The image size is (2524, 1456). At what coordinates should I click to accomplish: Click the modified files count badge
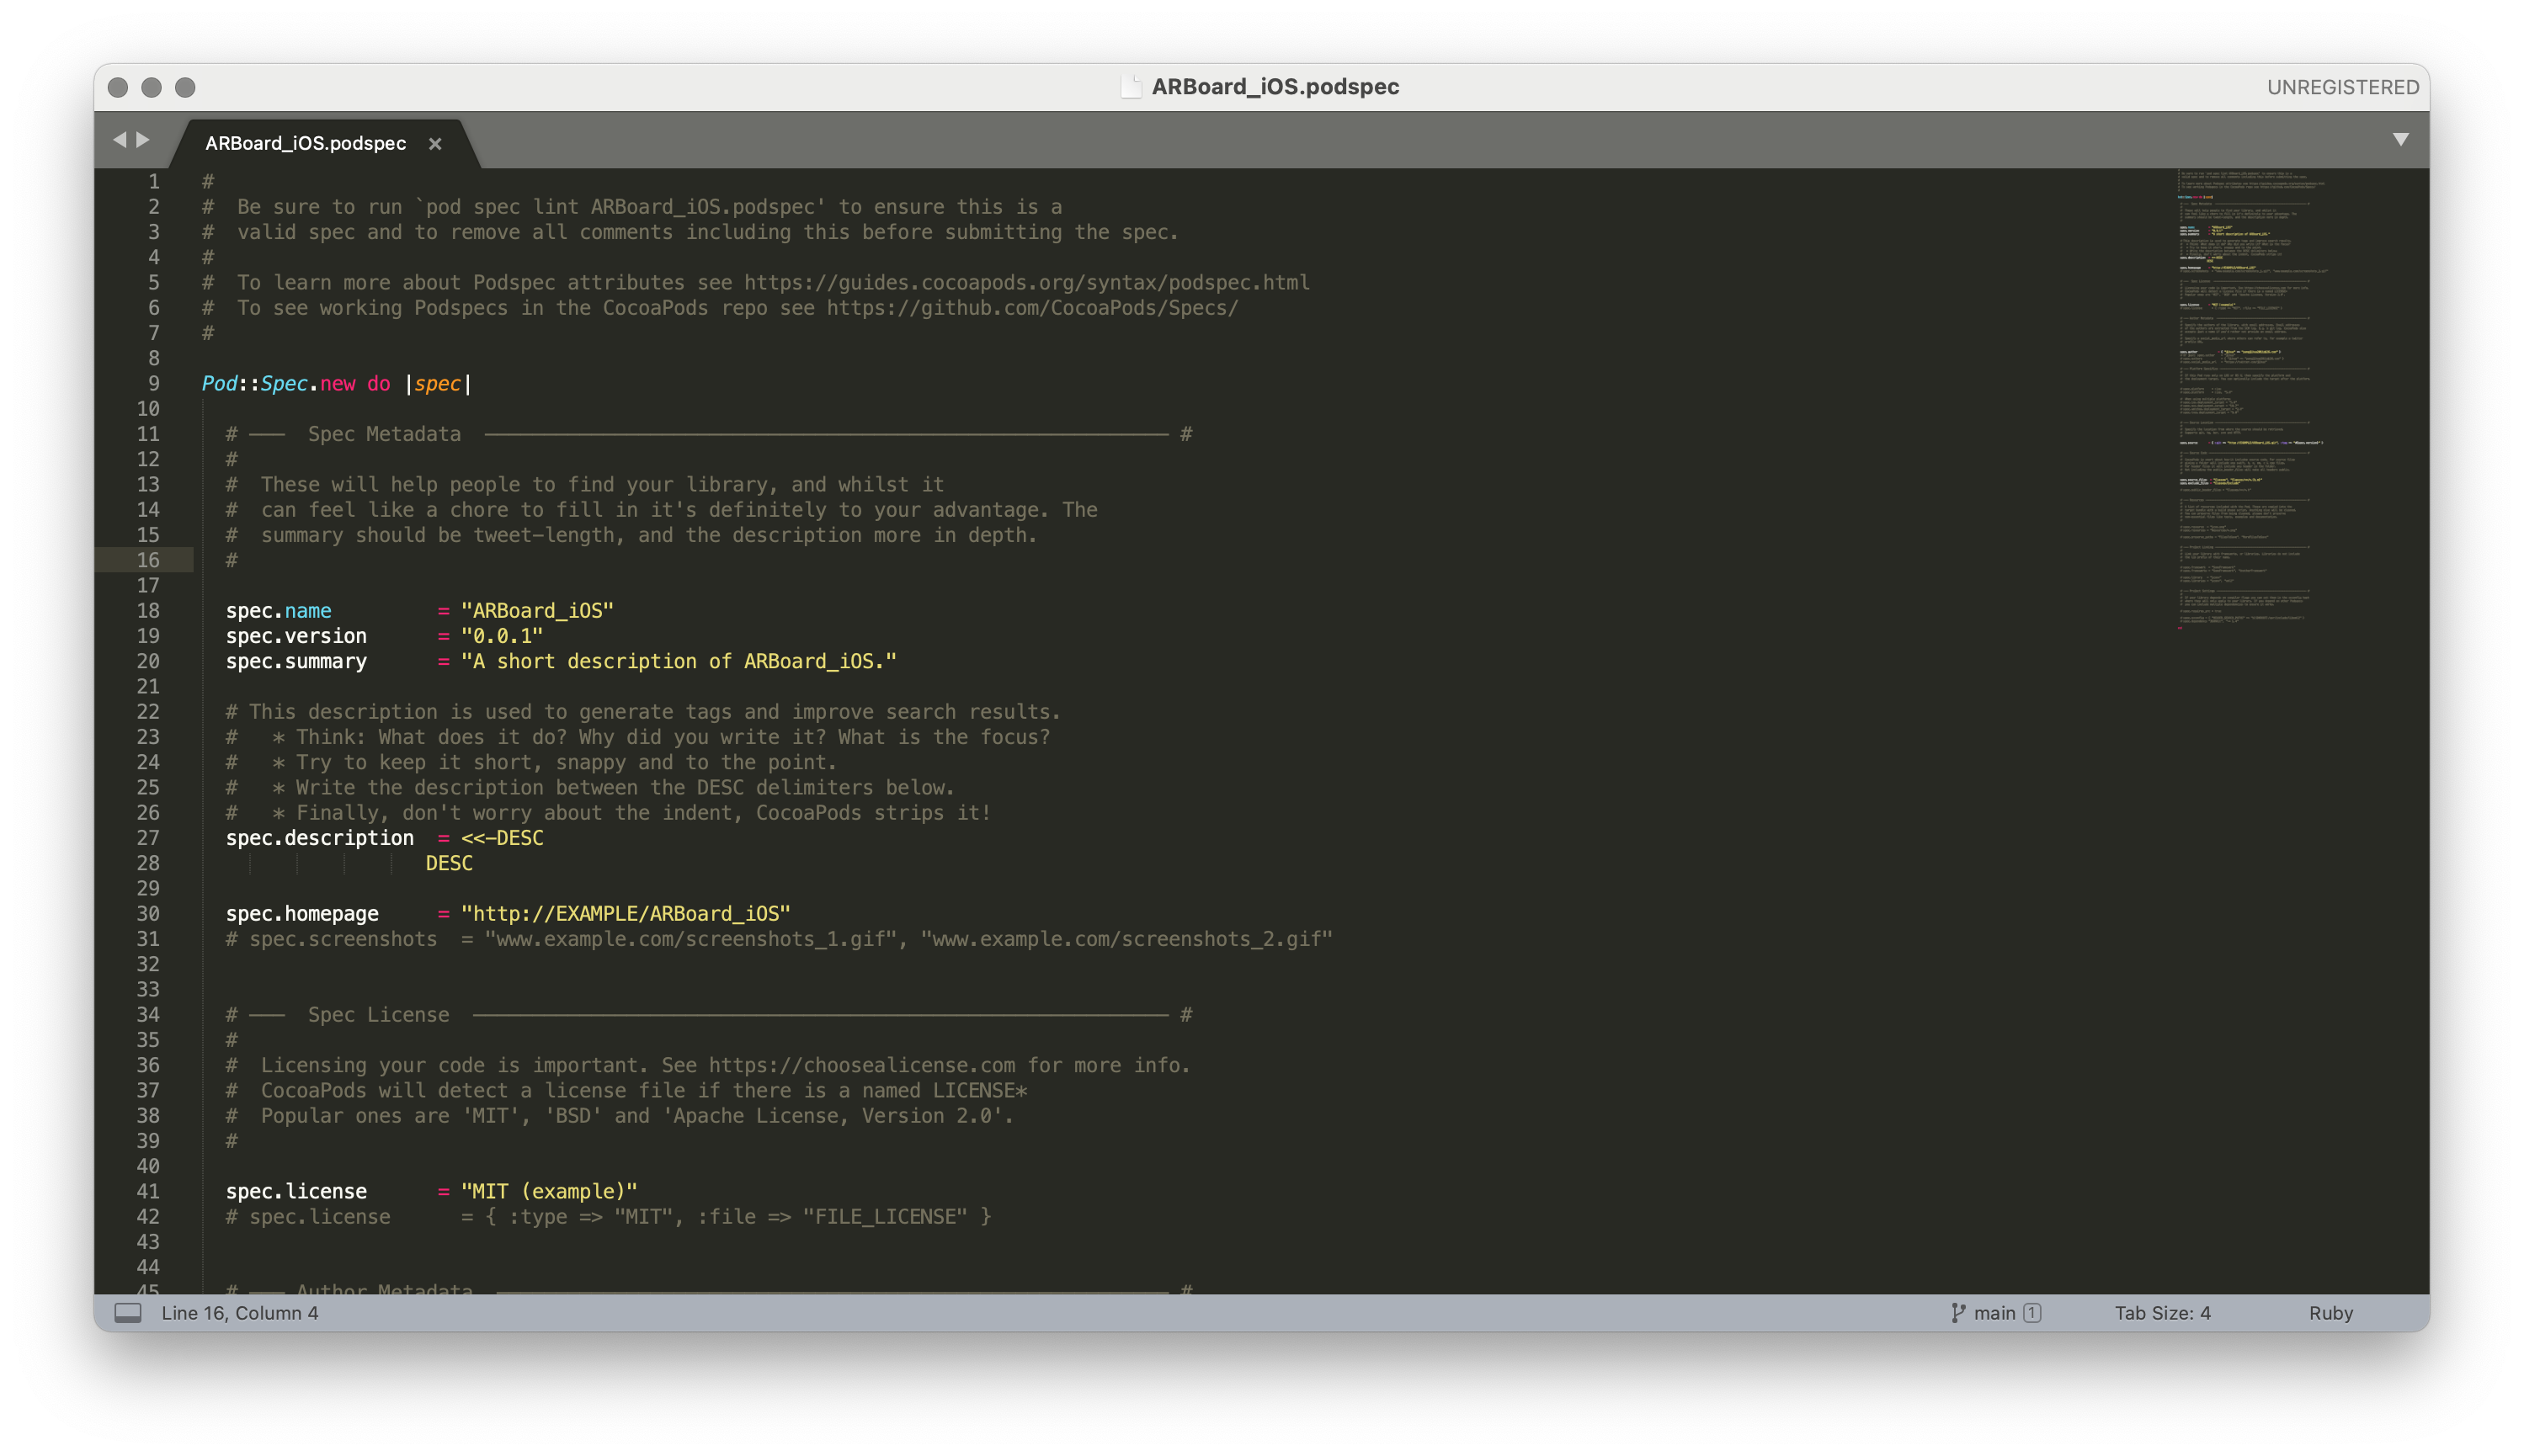point(2032,1313)
